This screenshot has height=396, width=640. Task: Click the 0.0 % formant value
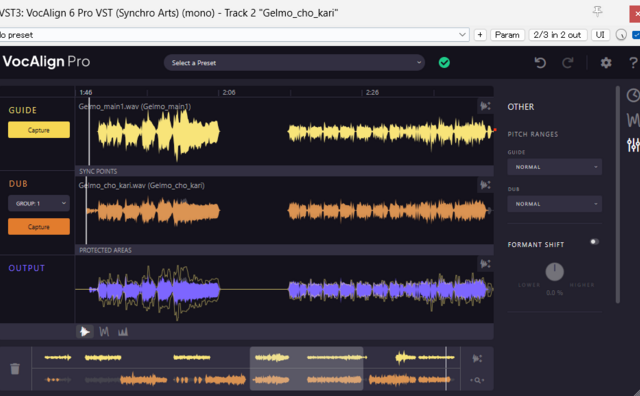pos(554,293)
